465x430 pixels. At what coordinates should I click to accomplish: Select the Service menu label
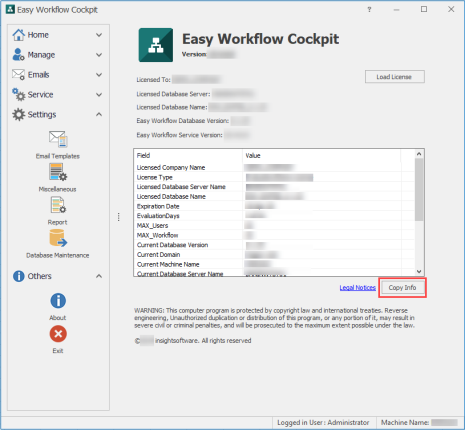tap(40, 95)
